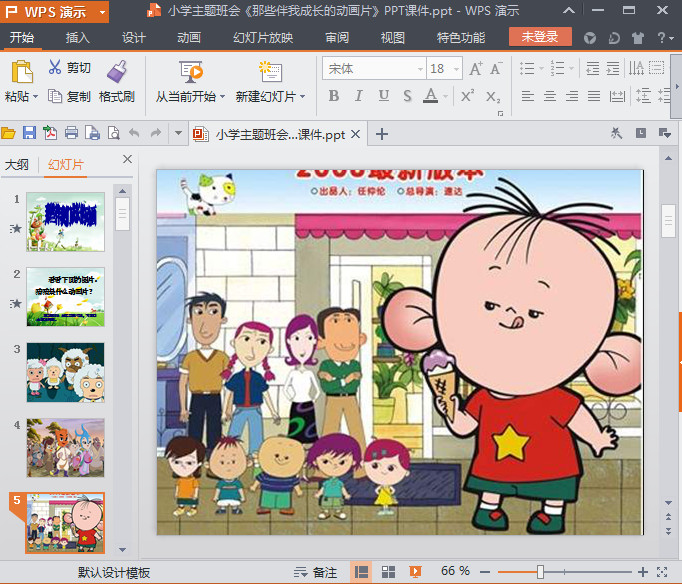Click the Copy icon
682x584 pixels.
[55, 96]
